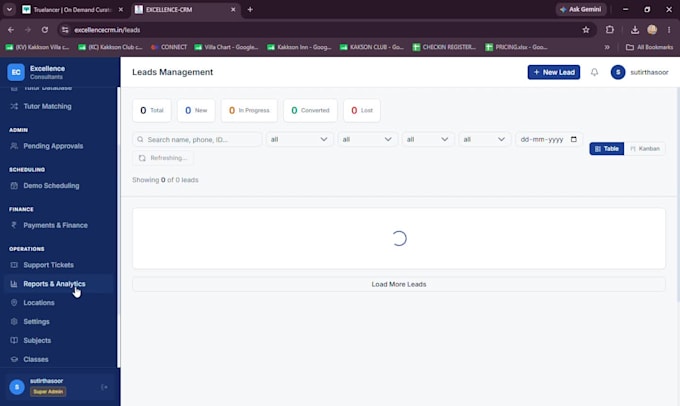Go back to the previous page
The image size is (680, 406).
coord(11,30)
